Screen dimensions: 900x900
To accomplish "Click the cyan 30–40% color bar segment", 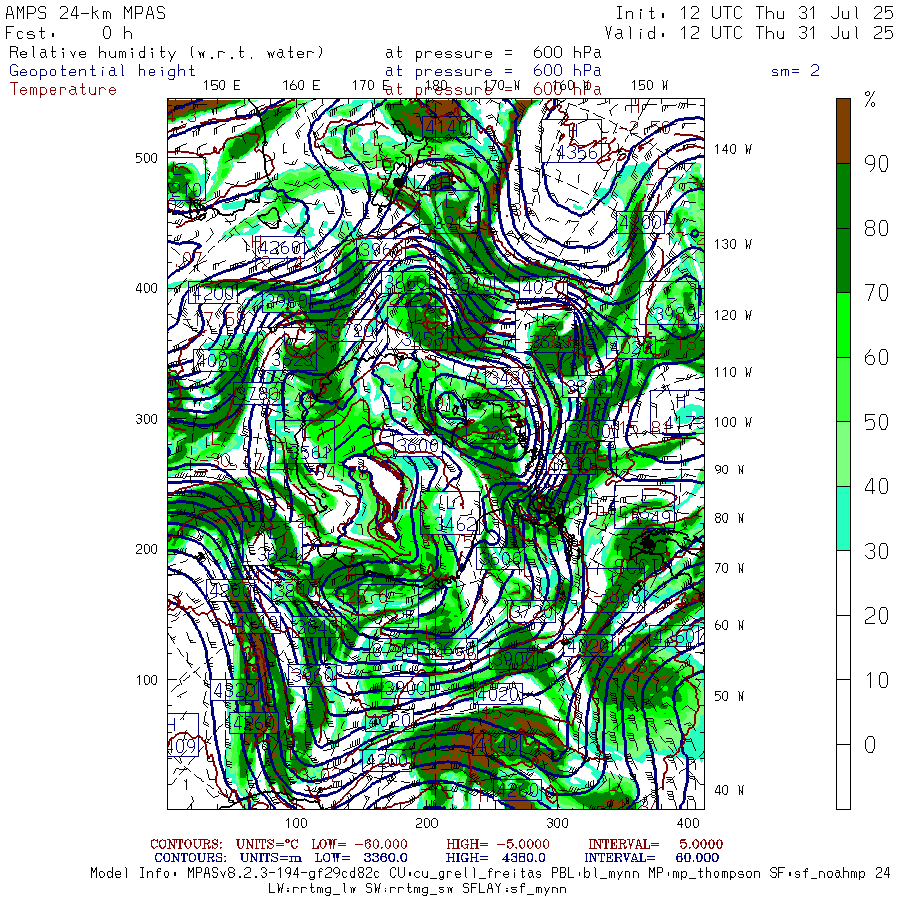I will (x=843, y=519).
